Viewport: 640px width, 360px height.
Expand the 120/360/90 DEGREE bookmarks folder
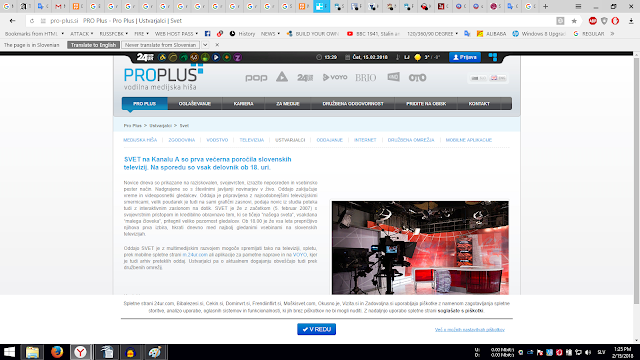pos(432,34)
